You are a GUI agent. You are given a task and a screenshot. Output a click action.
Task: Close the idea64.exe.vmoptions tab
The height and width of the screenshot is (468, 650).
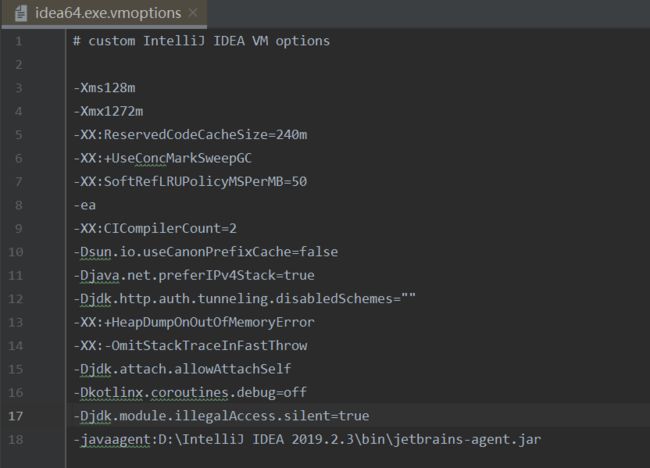(193, 13)
